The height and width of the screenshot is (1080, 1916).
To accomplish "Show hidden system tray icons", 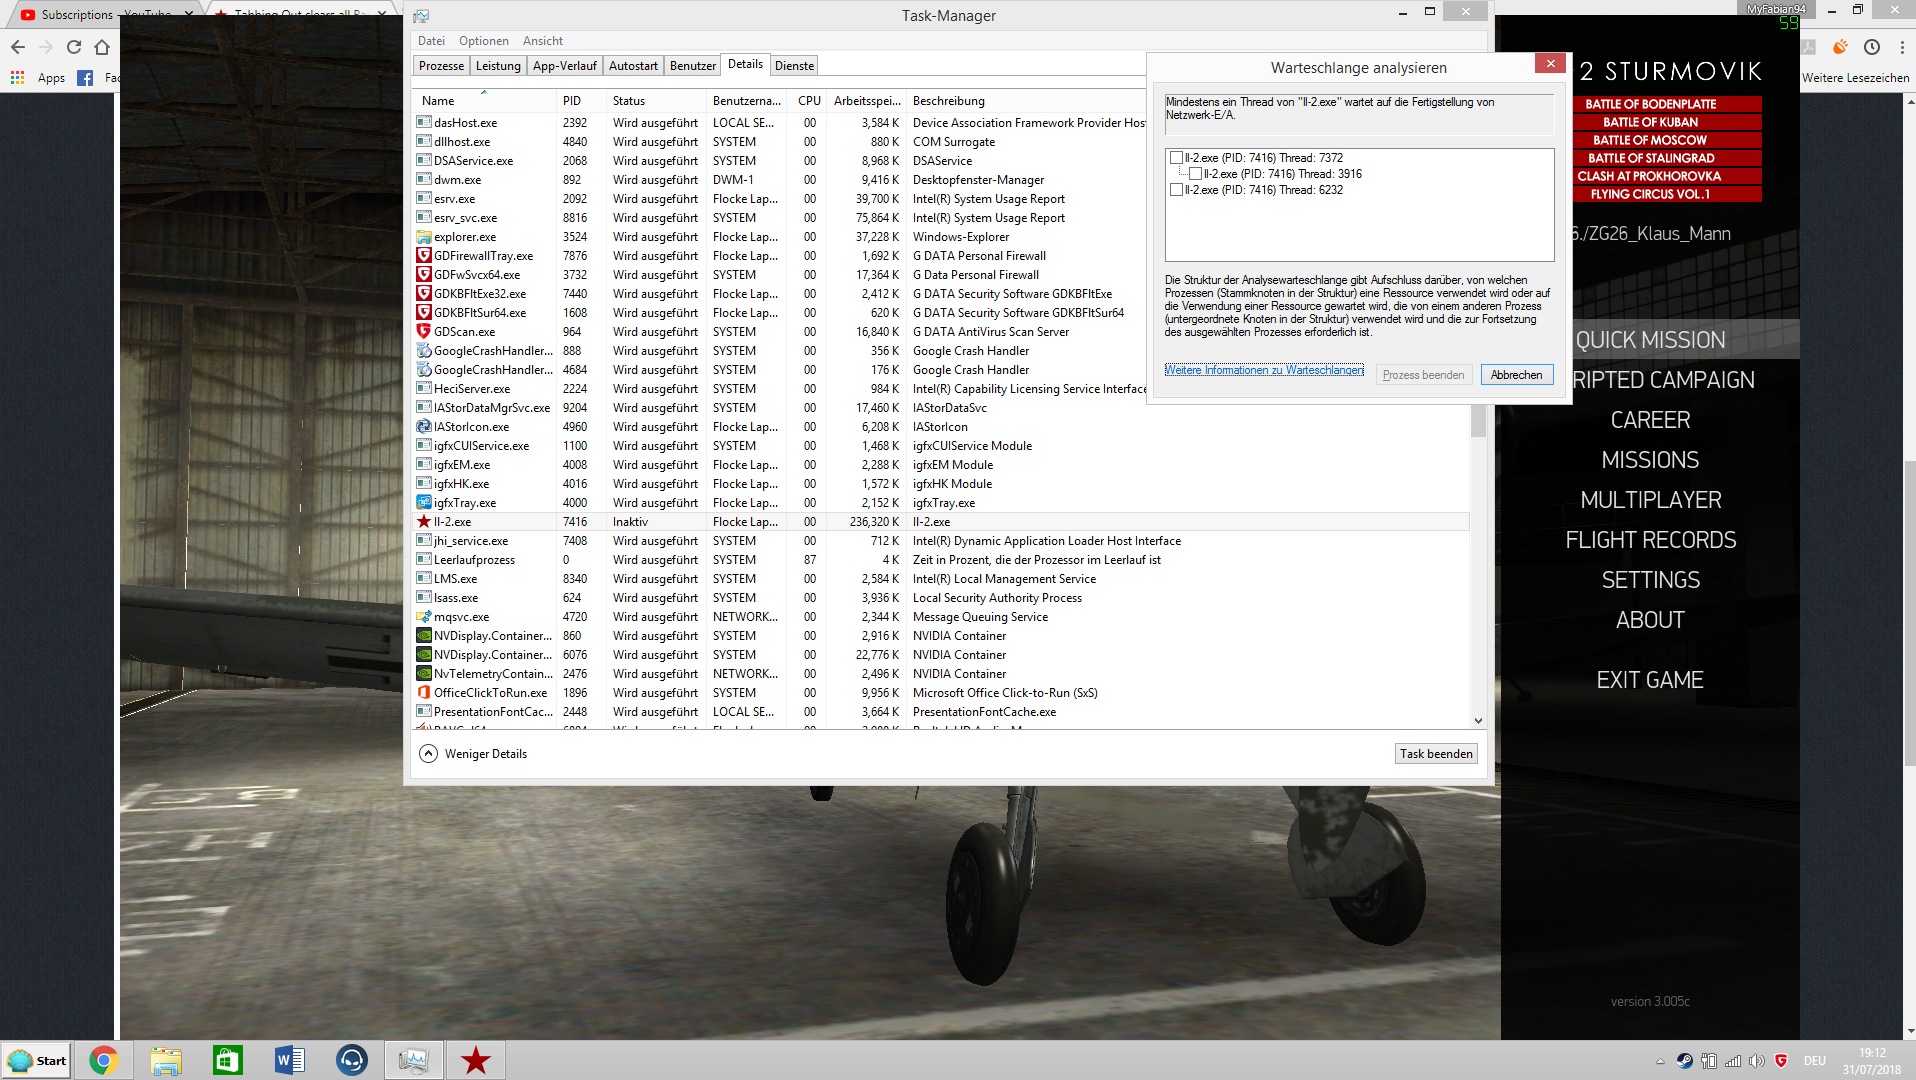I will pos(1660,1061).
